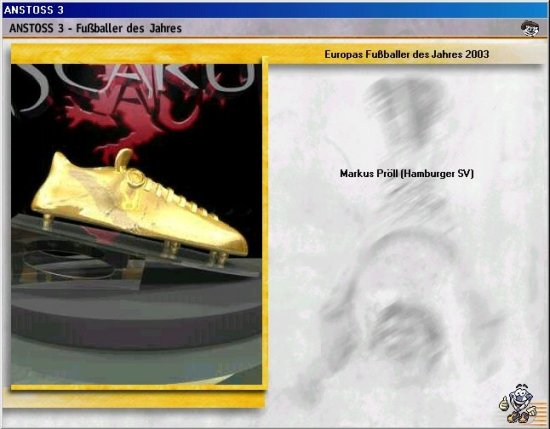
Task: Click the heading Europas Fußballer des Jahres 2003
Action: pos(407,54)
